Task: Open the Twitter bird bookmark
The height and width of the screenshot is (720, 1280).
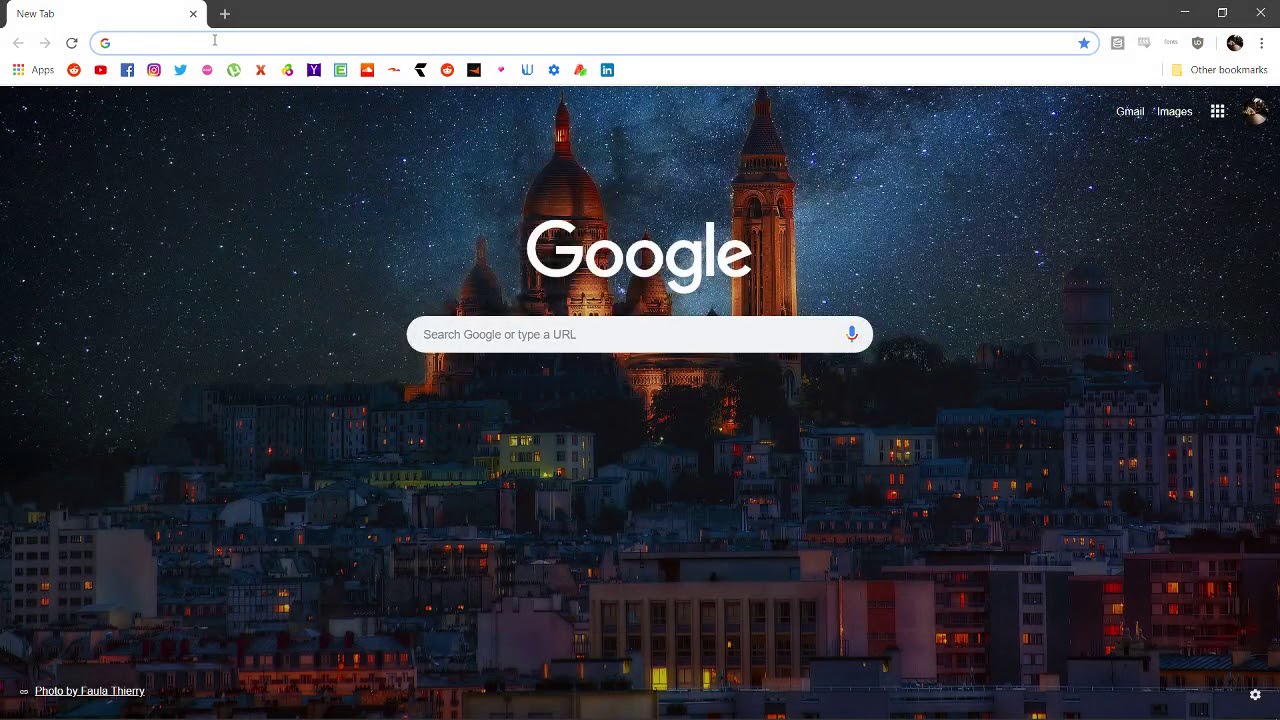Action: tap(180, 70)
